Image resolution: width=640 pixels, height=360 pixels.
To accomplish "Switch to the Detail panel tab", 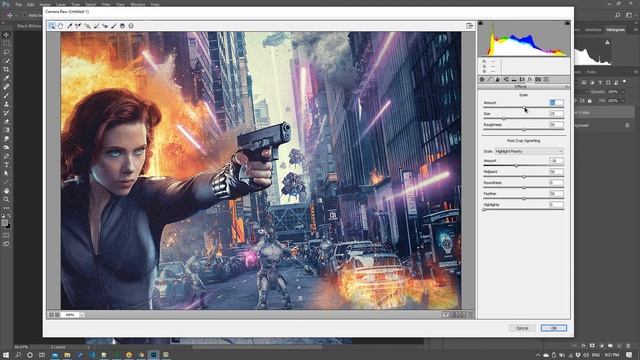I will (x=498, y=80).
